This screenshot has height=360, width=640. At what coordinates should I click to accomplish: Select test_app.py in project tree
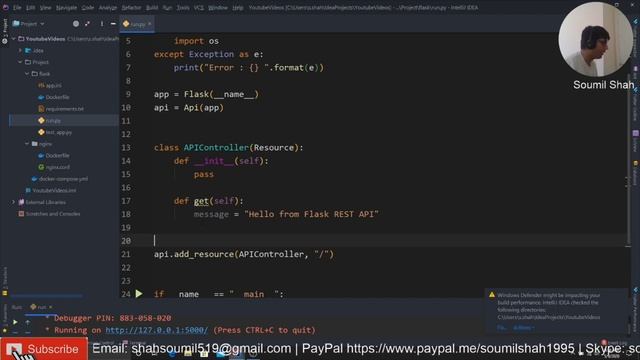tap(55, 132)
